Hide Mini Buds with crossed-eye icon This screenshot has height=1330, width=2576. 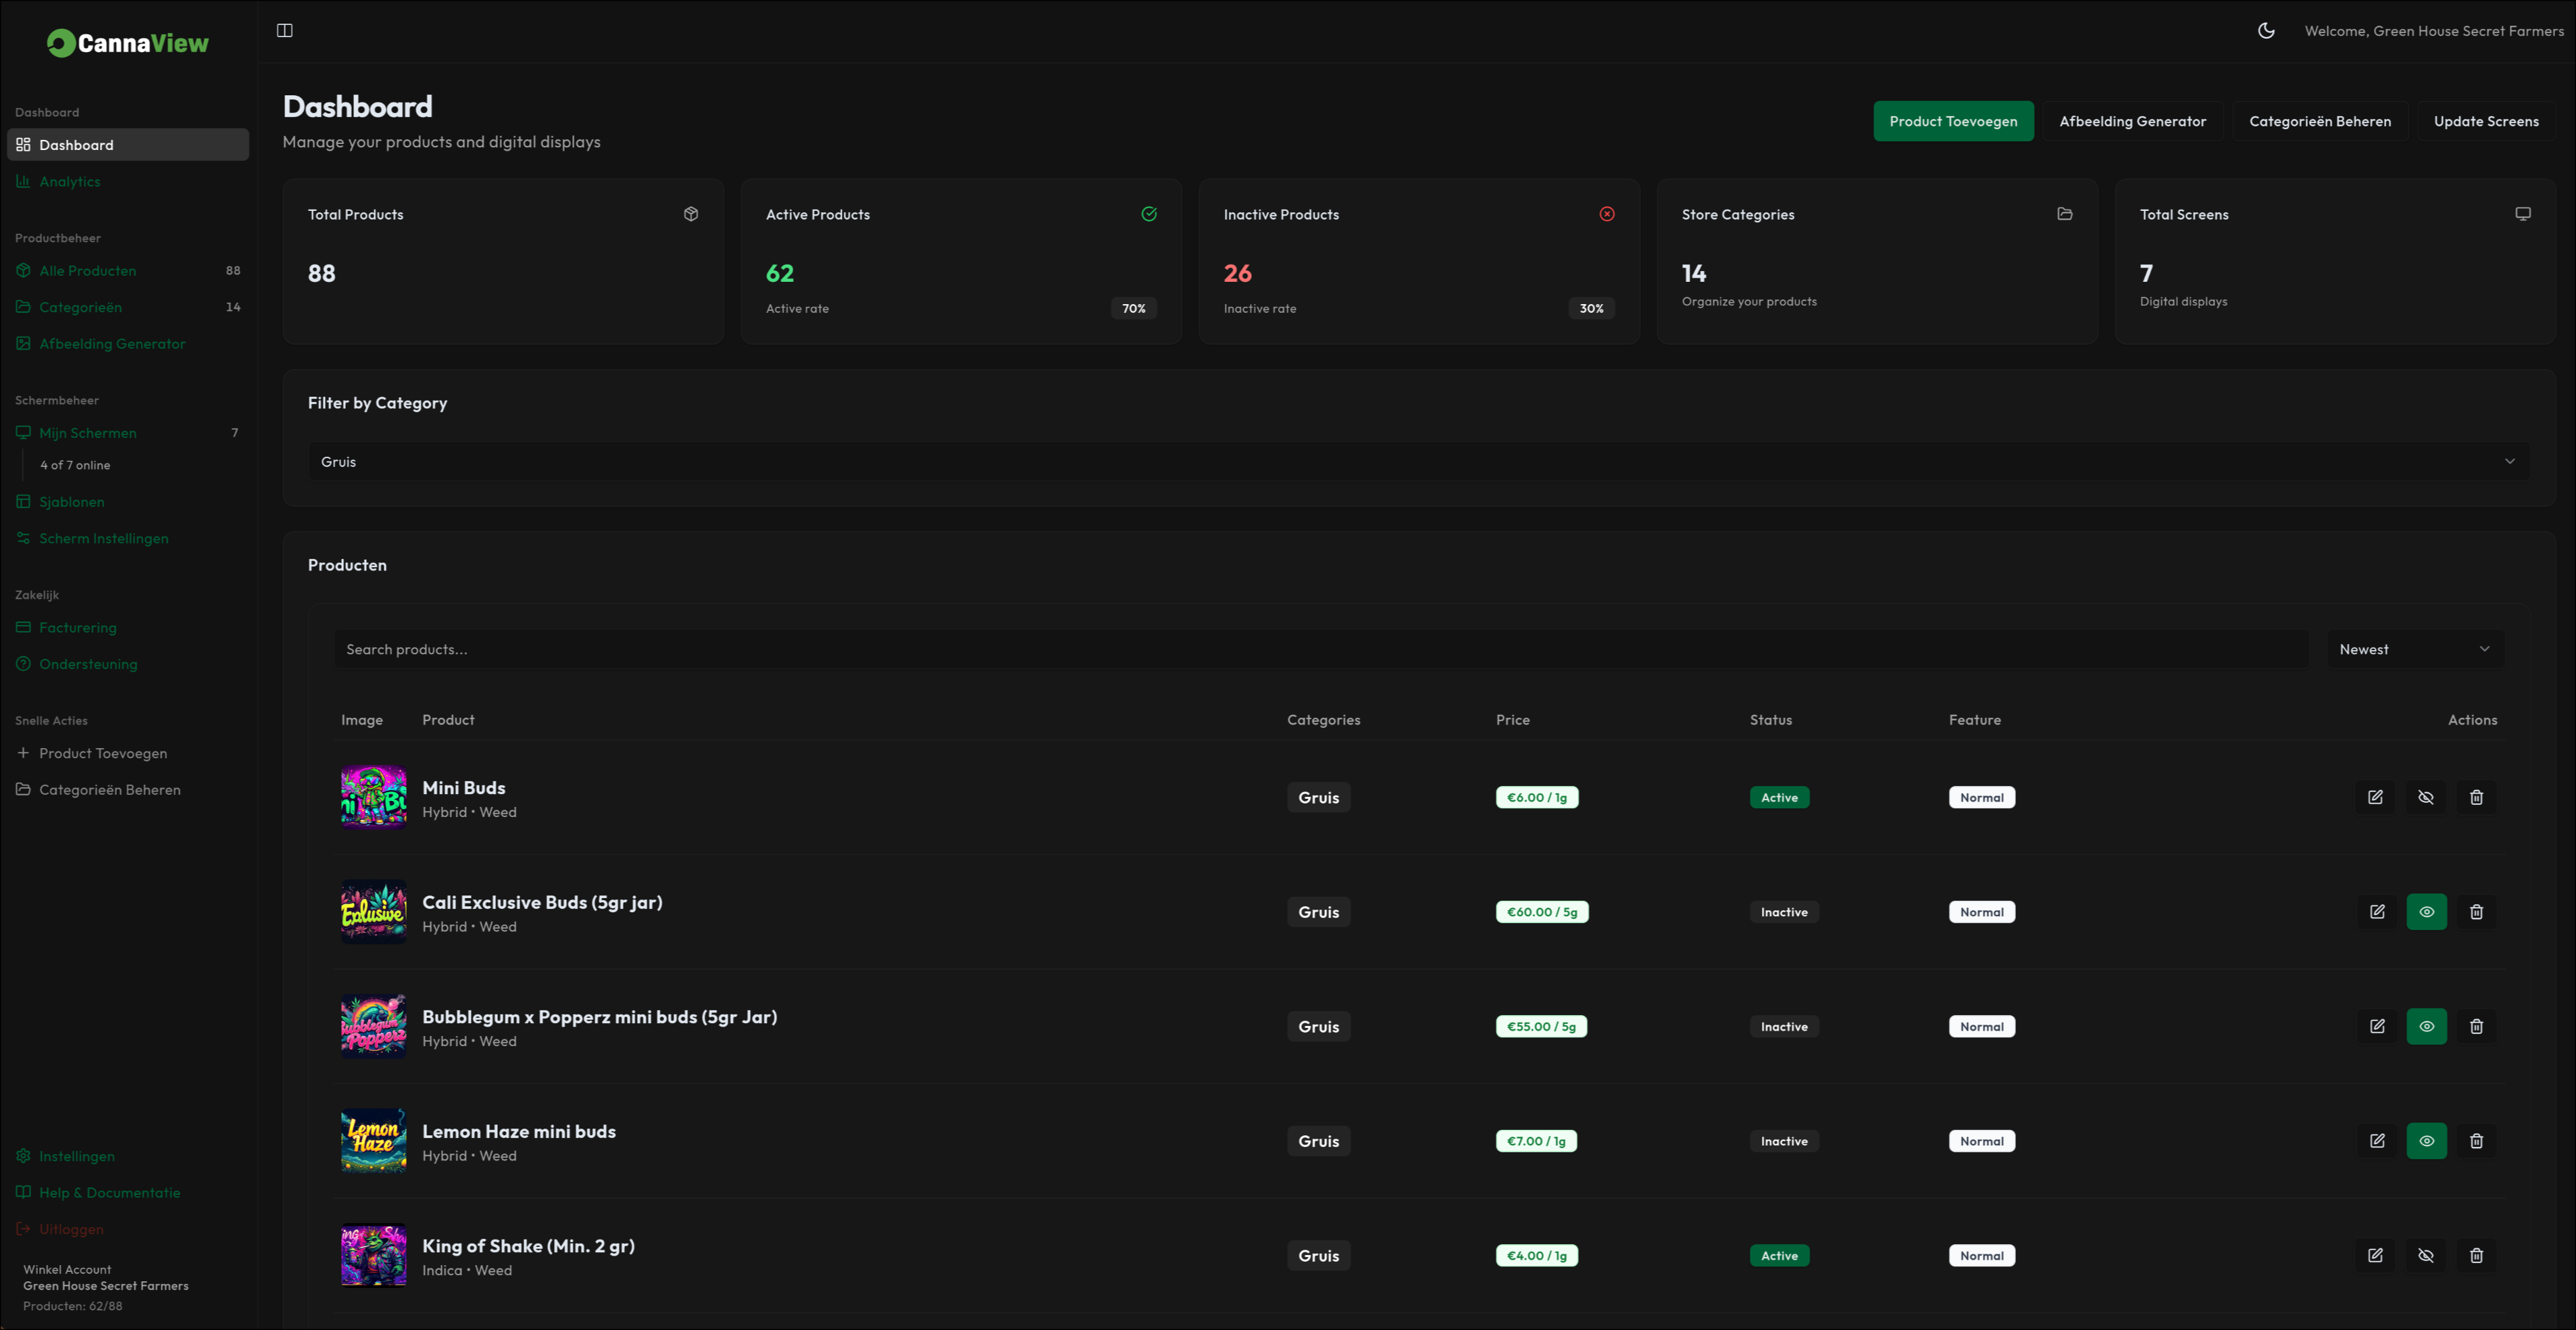(x=2426, y=797)
